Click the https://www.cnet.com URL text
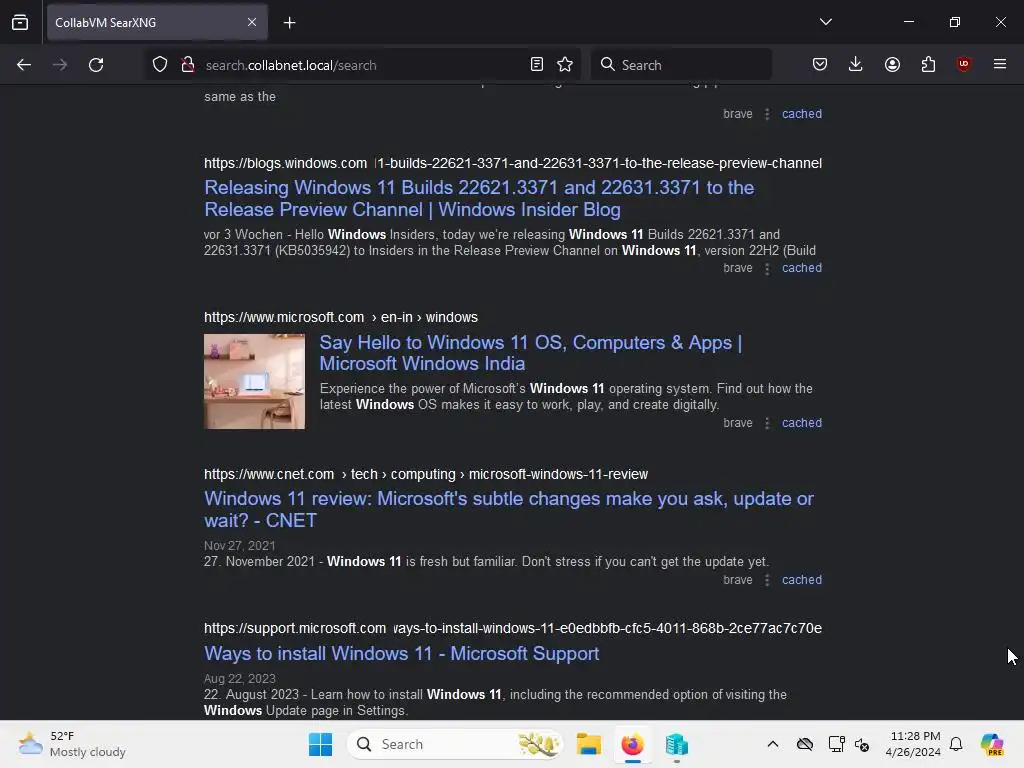Screen dimensions: 1024x768 [x=269, y=474]
